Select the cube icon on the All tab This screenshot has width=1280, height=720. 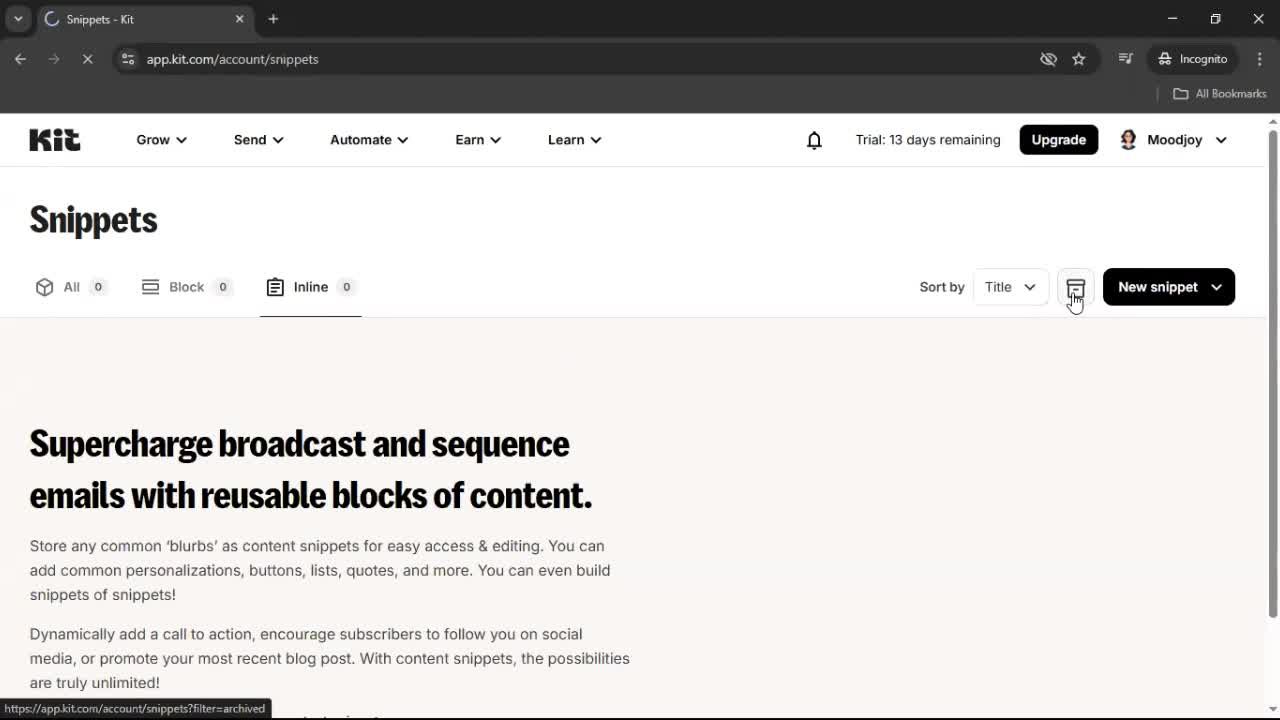pos(45,287)
